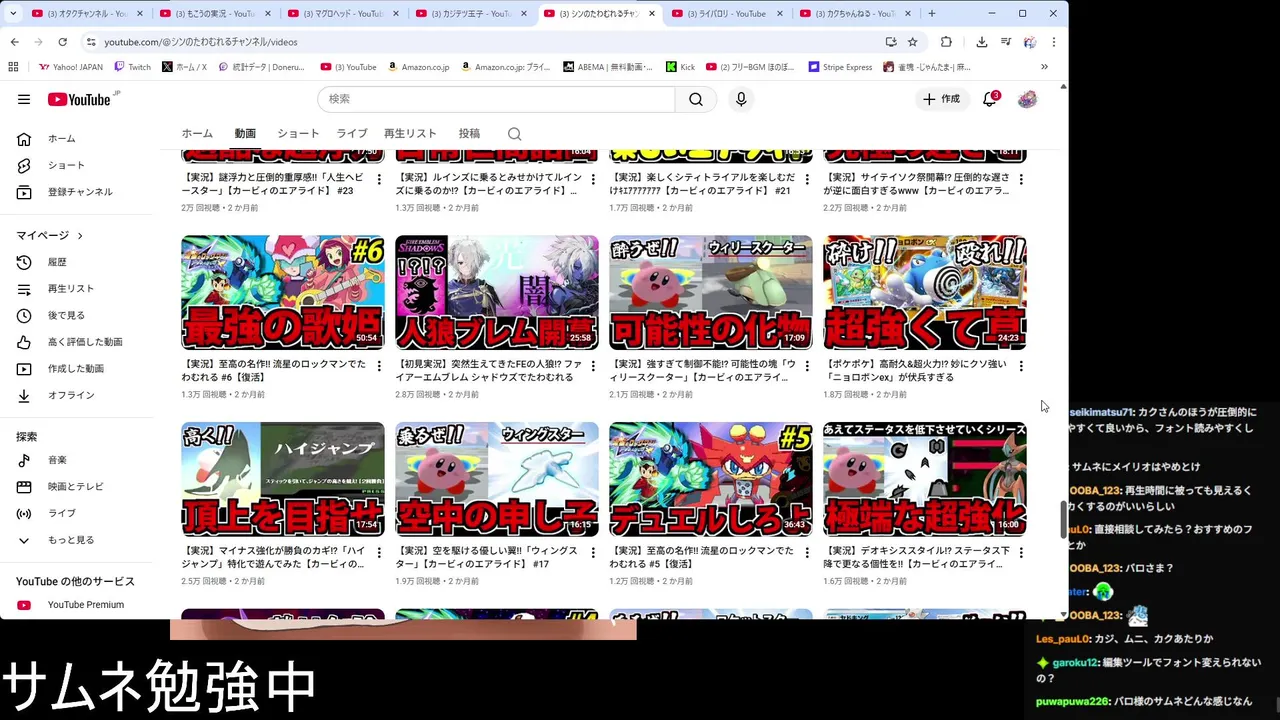The image size is (1280, 720).
Task: Show more bookmarks with the chevron
Action: [x=1044, y=67]
